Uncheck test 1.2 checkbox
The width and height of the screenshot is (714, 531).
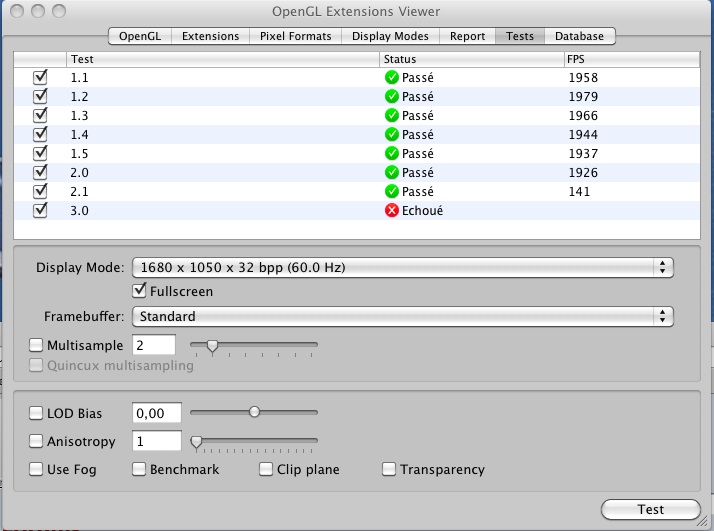40,96
